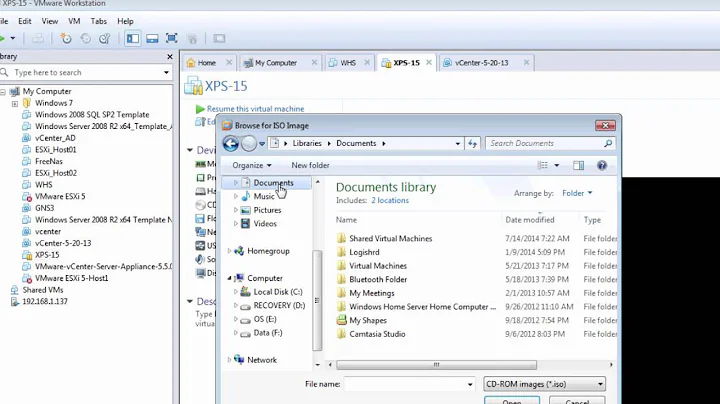Click the Unity mode icon in toolbar

(192, 39)
